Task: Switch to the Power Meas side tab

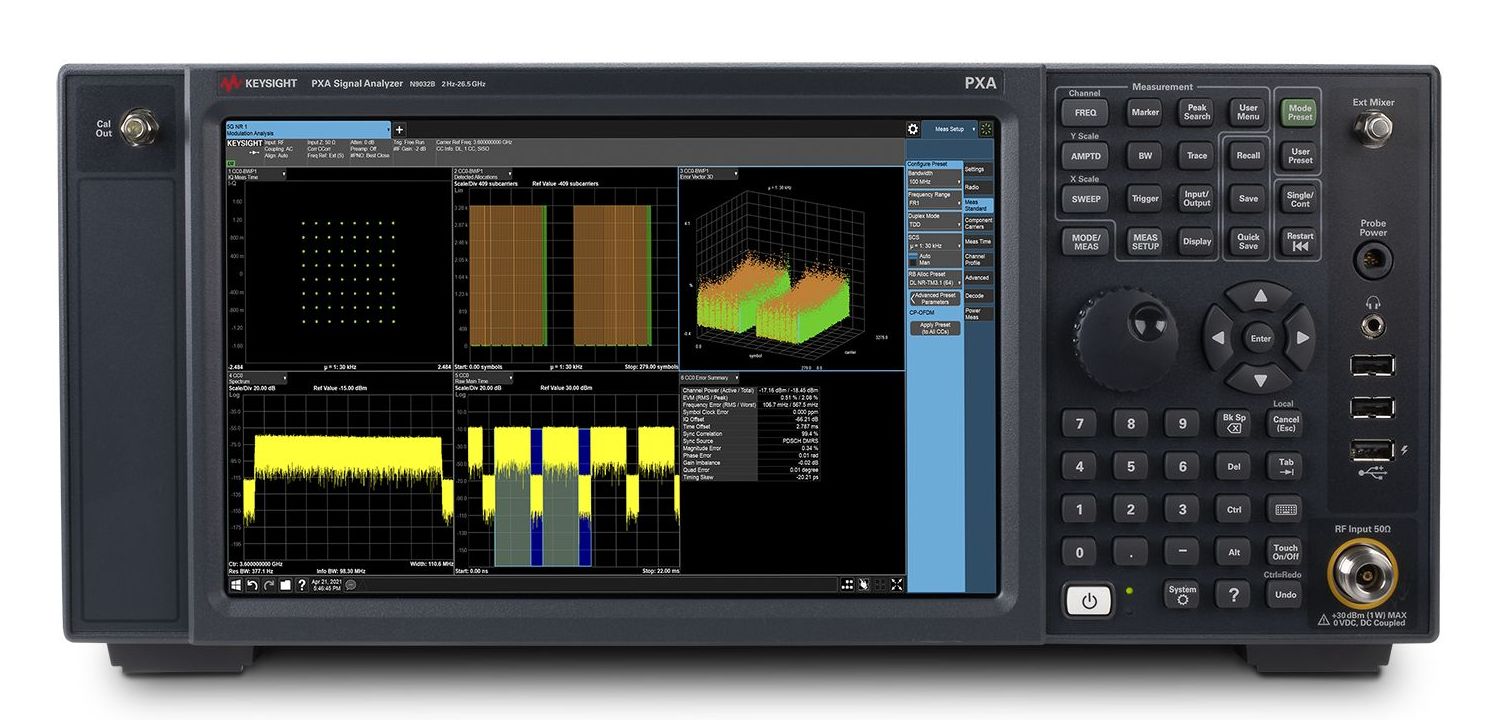Action: (x=978, y=314)
